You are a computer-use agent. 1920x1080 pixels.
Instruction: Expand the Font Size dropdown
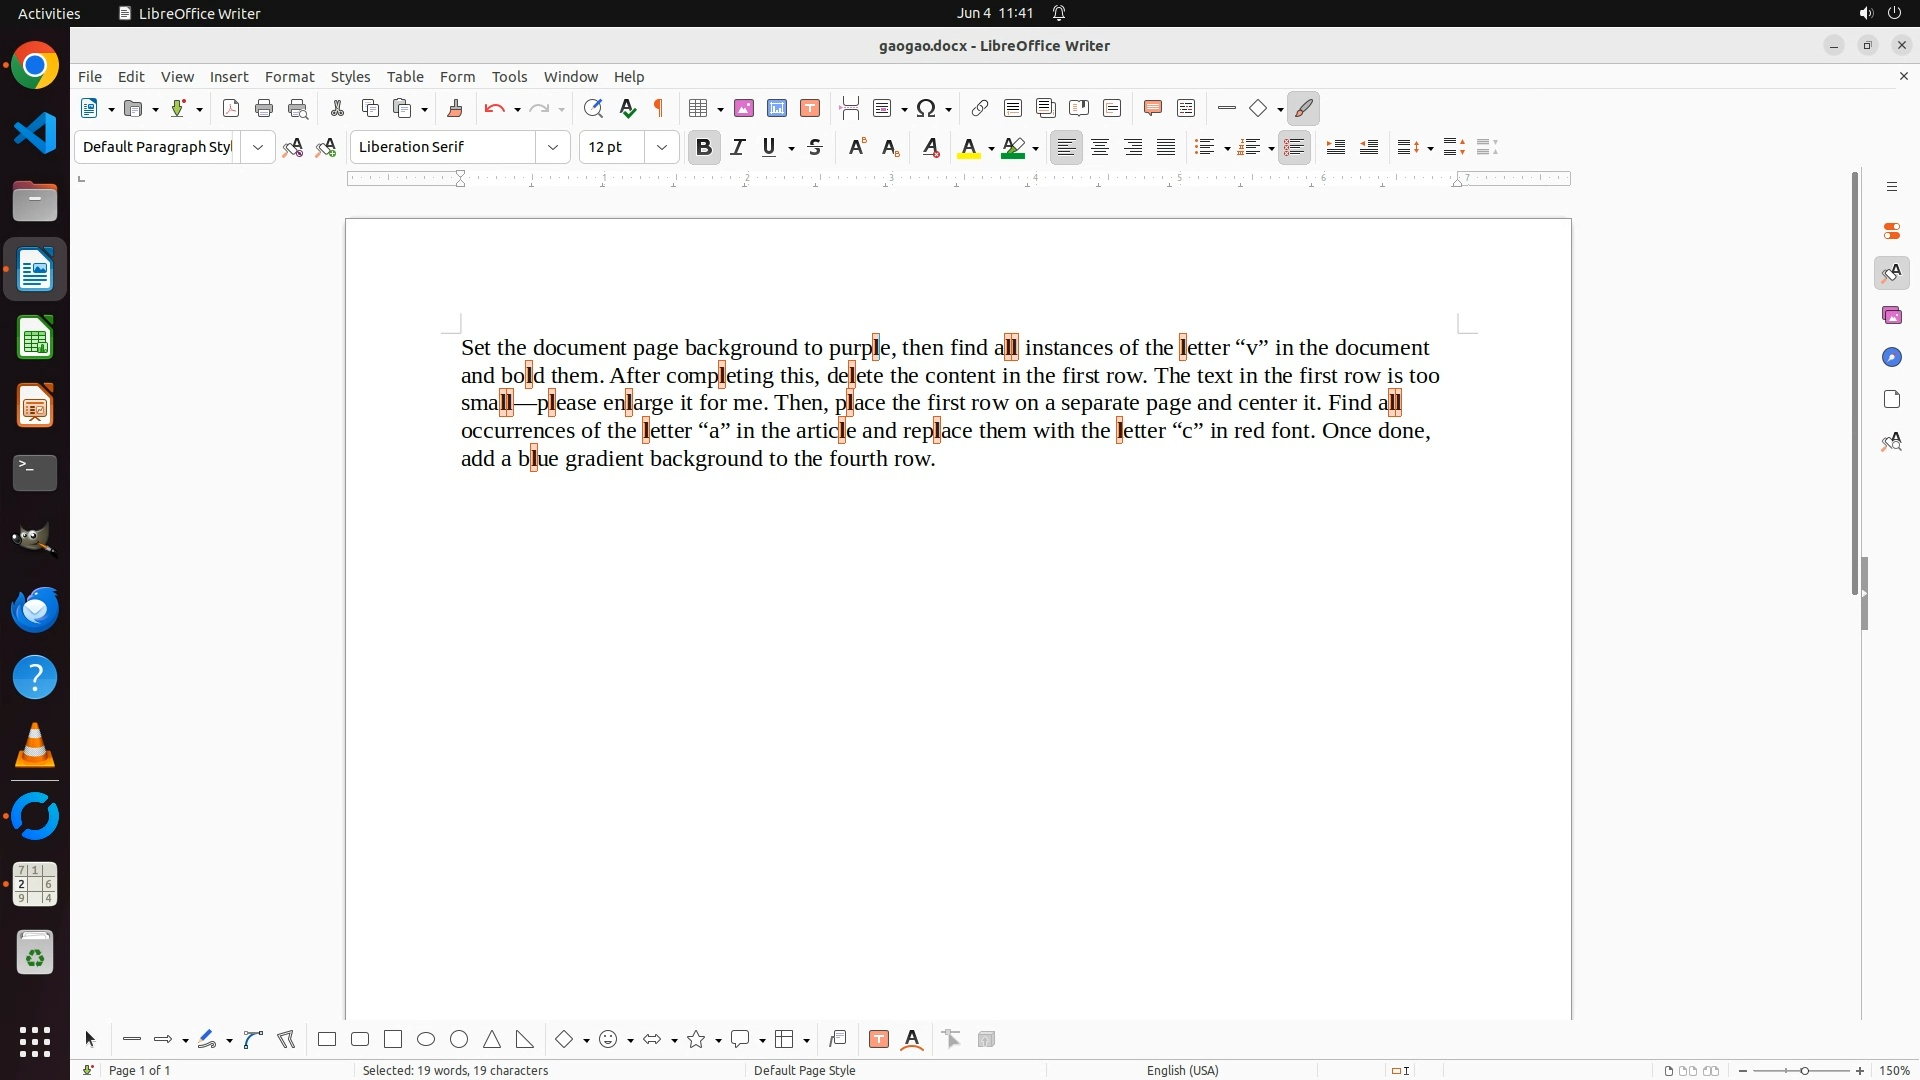[x=662, y=147]
